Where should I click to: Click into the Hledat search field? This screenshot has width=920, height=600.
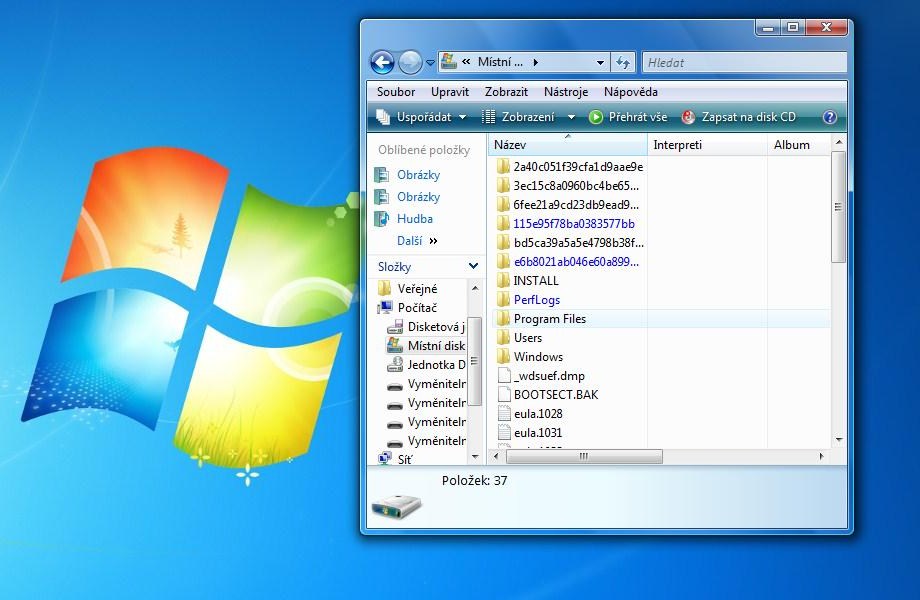(744, 62)
